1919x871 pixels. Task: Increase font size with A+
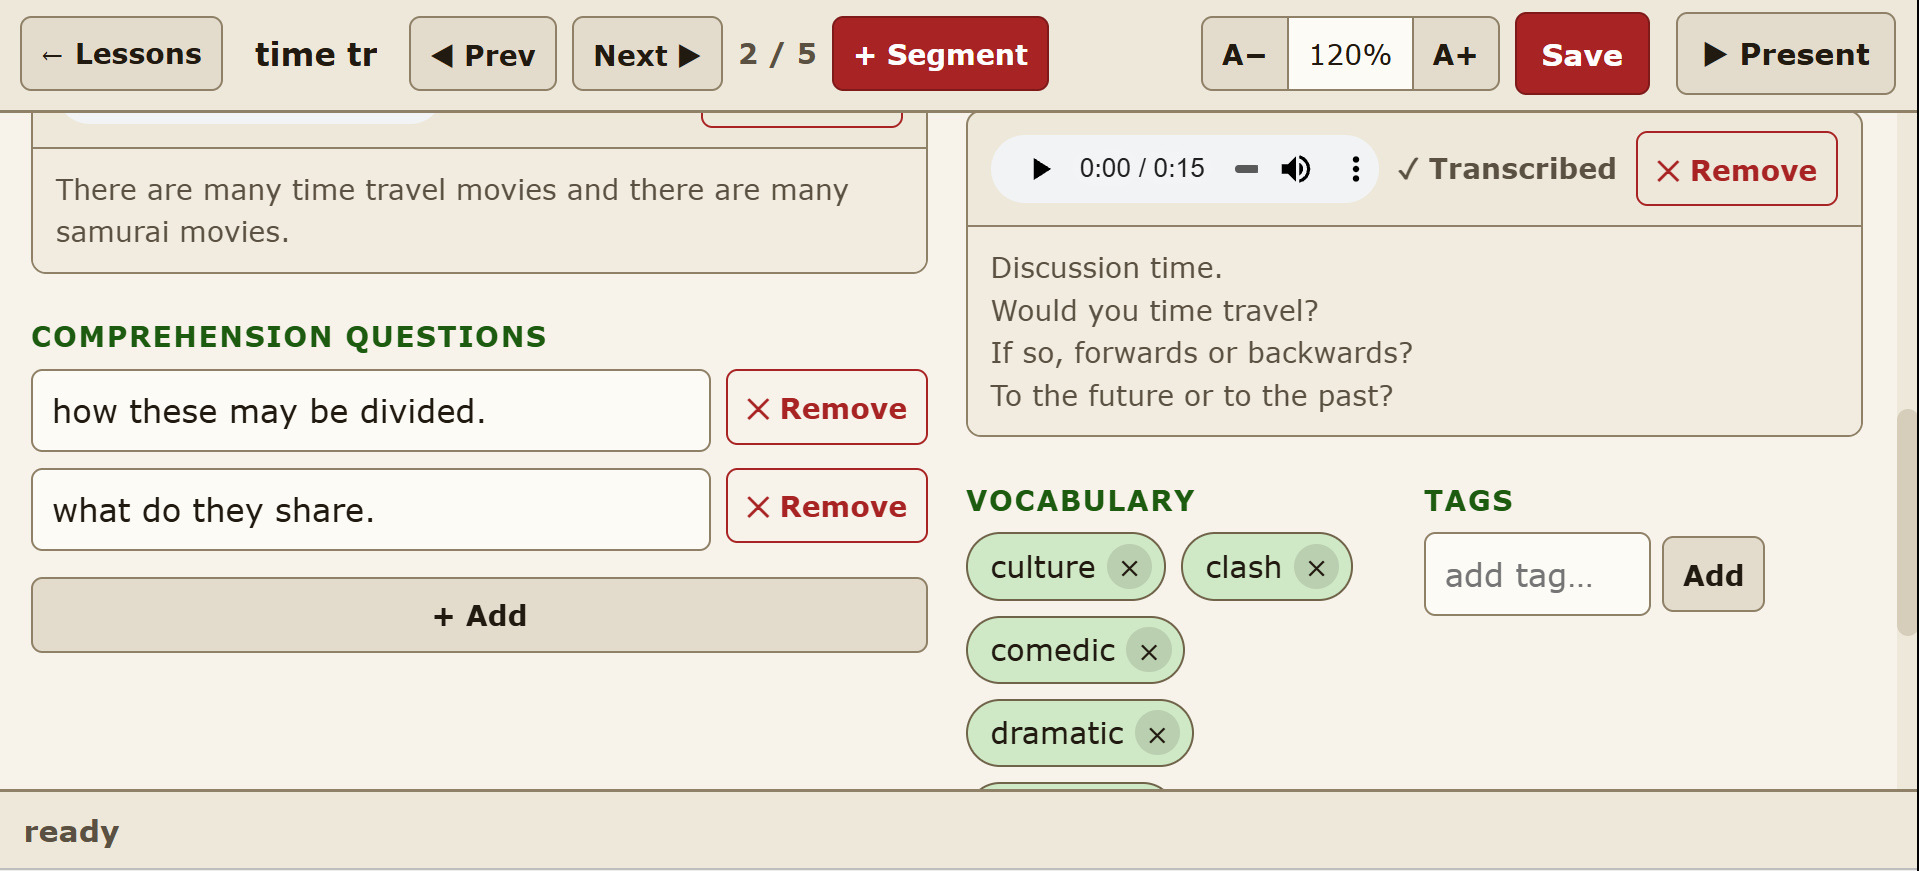[1455, 54]
